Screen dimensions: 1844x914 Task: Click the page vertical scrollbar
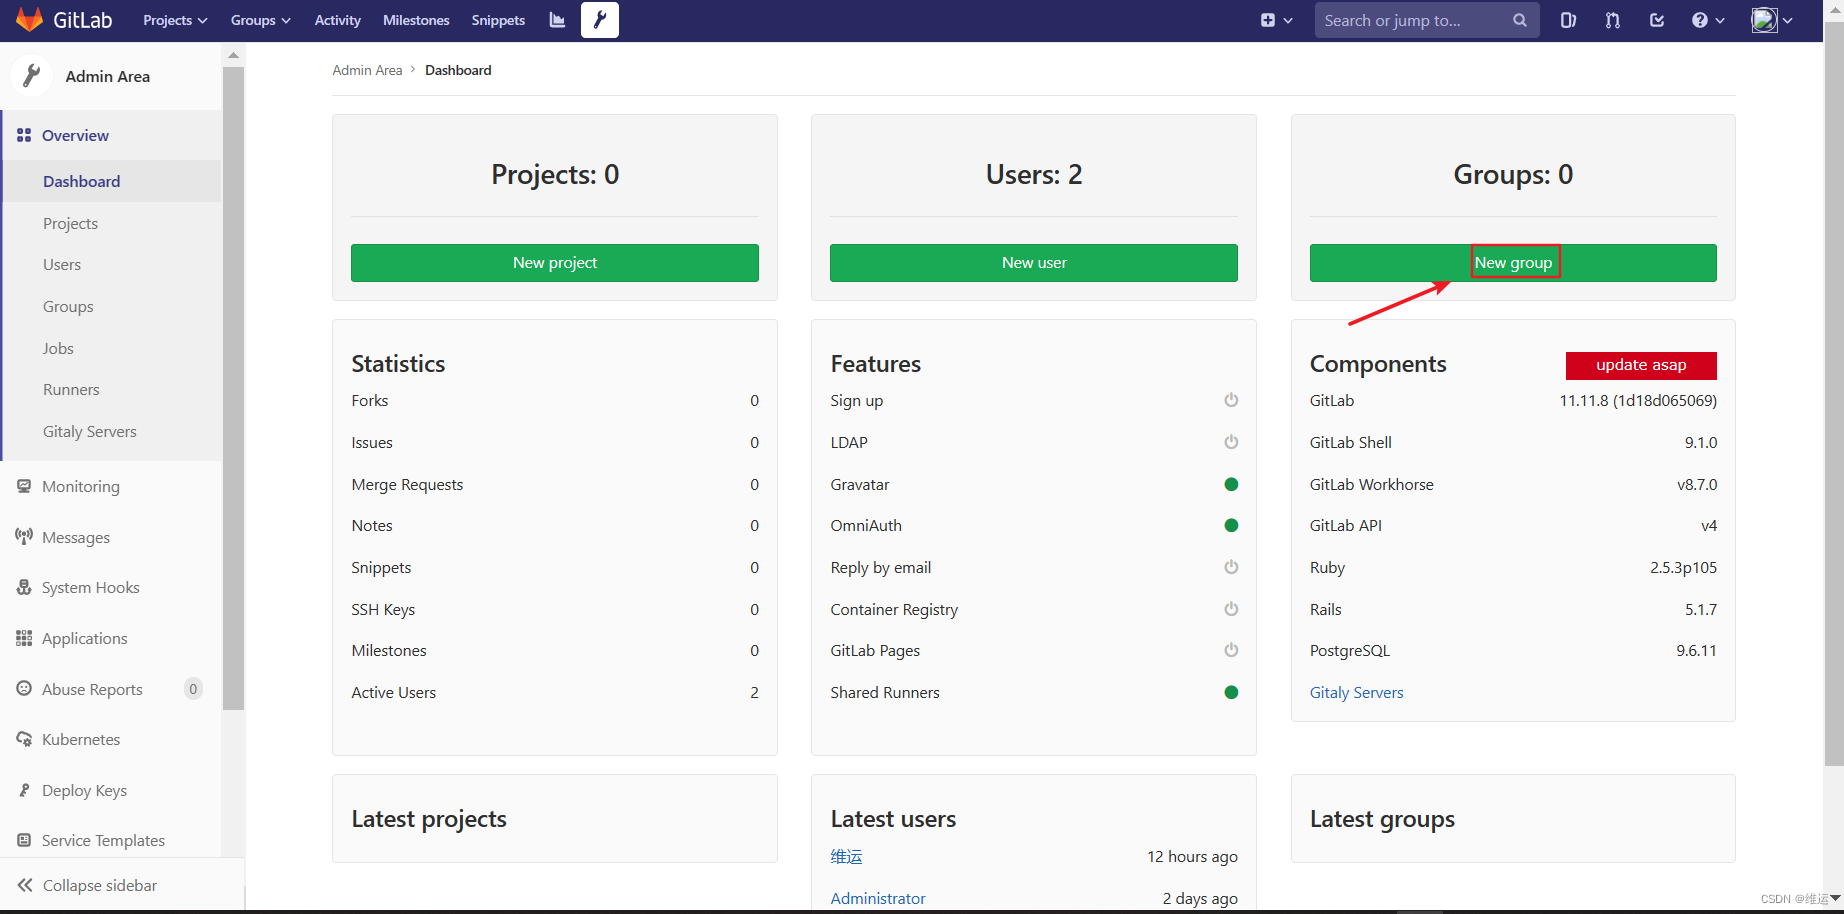[x=1834, y=395]
